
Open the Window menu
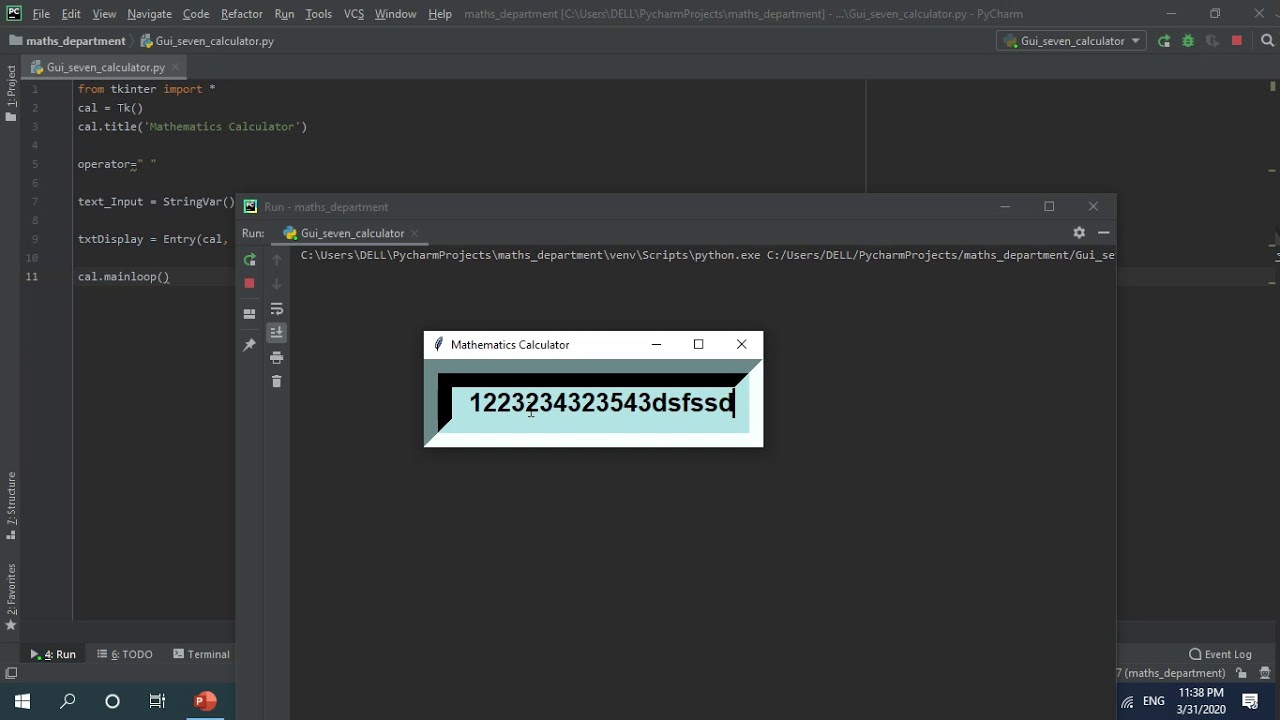click(396, 14)
